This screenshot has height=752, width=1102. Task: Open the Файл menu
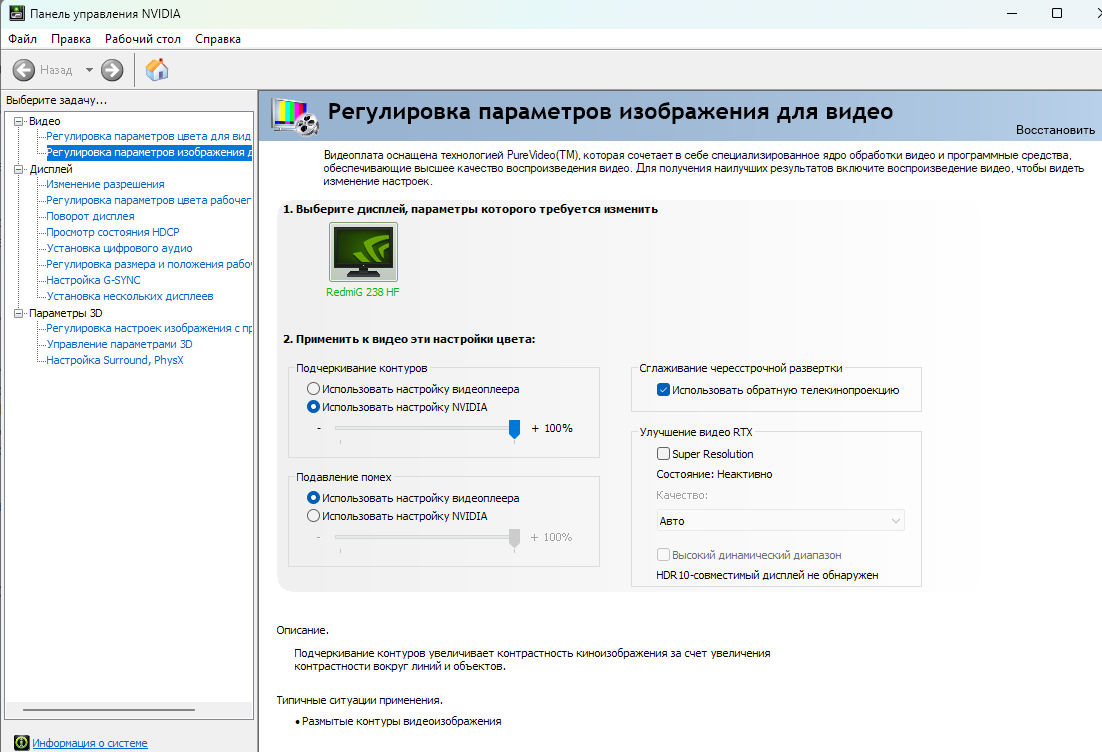[x=22, y=39]
